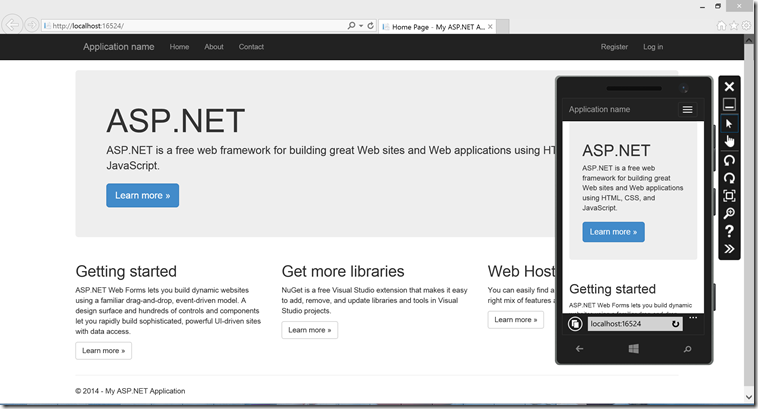Expand address bar autocomplete dropdown arrow

[361, 26]
